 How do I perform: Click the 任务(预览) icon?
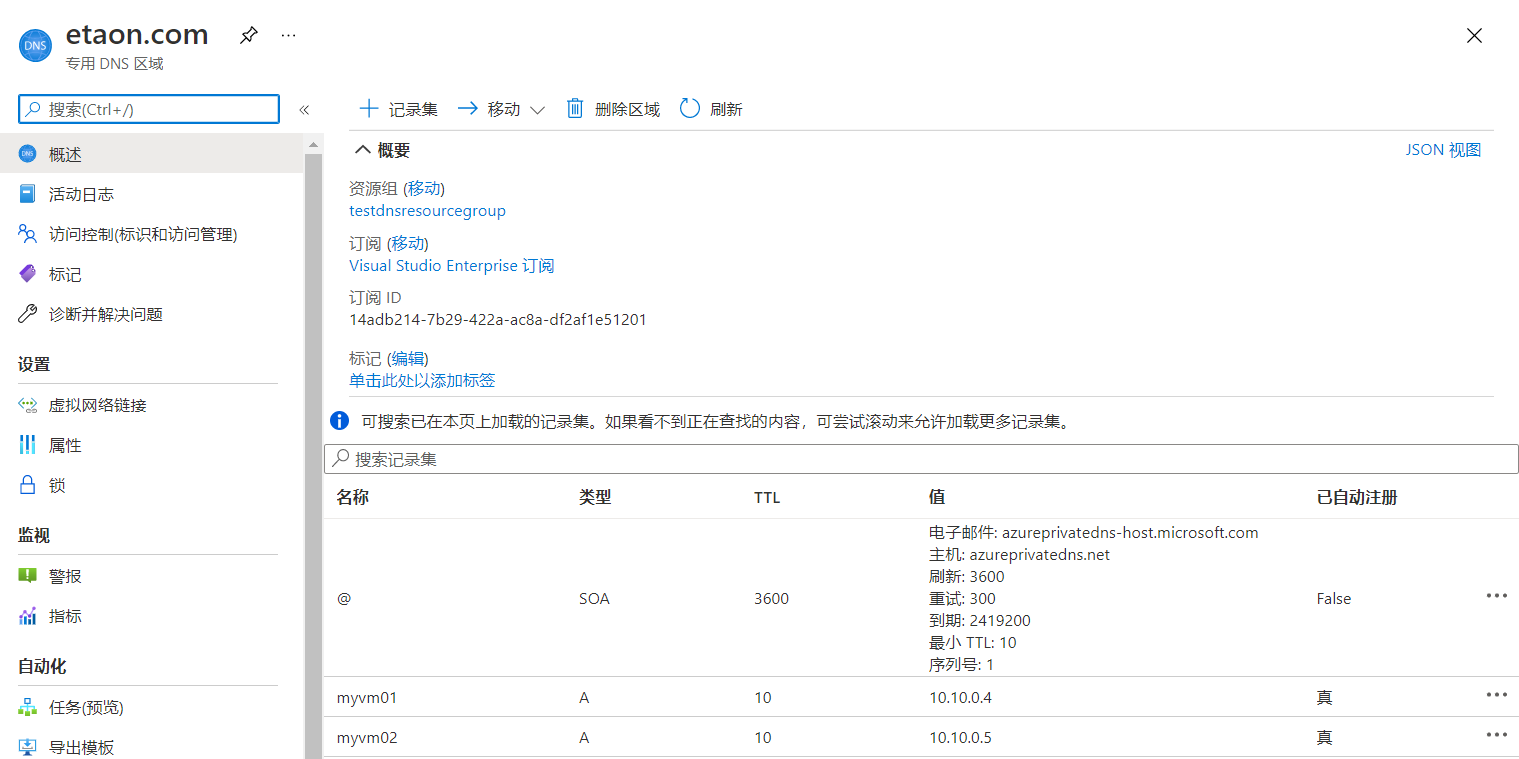tap(28, 707)
